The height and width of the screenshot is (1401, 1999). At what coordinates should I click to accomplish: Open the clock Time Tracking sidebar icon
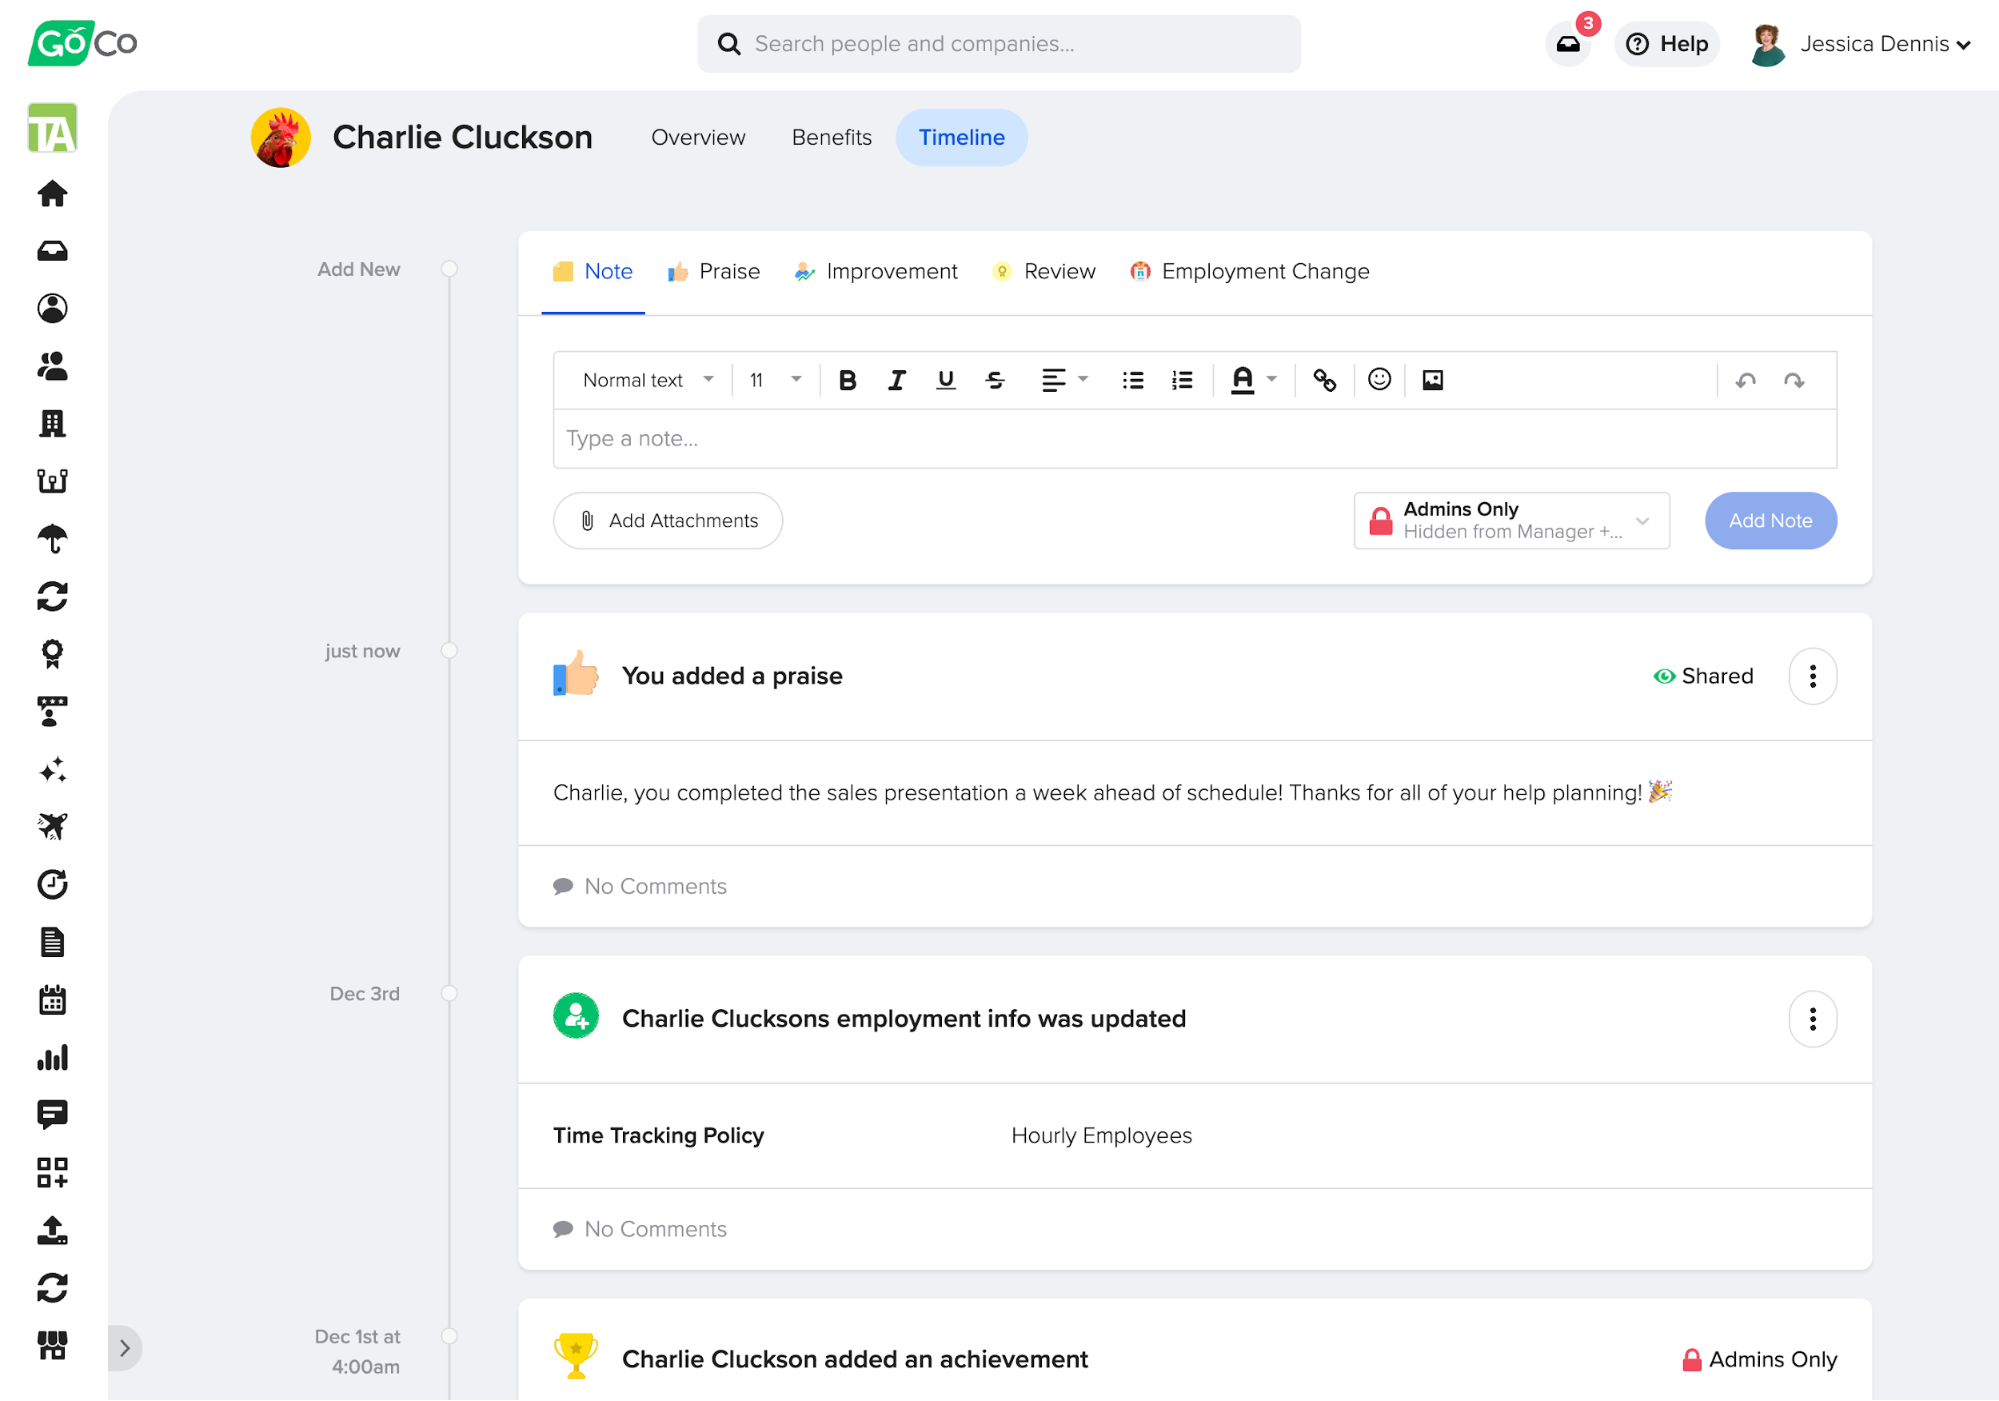pyautogui.click(x=52, y=884)
